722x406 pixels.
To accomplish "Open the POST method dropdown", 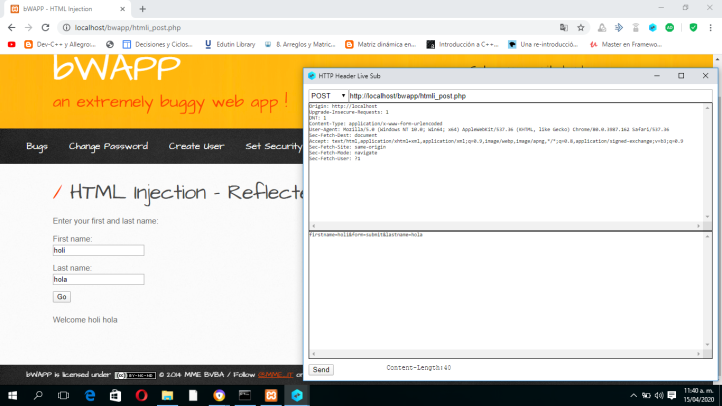I will 328,96.
